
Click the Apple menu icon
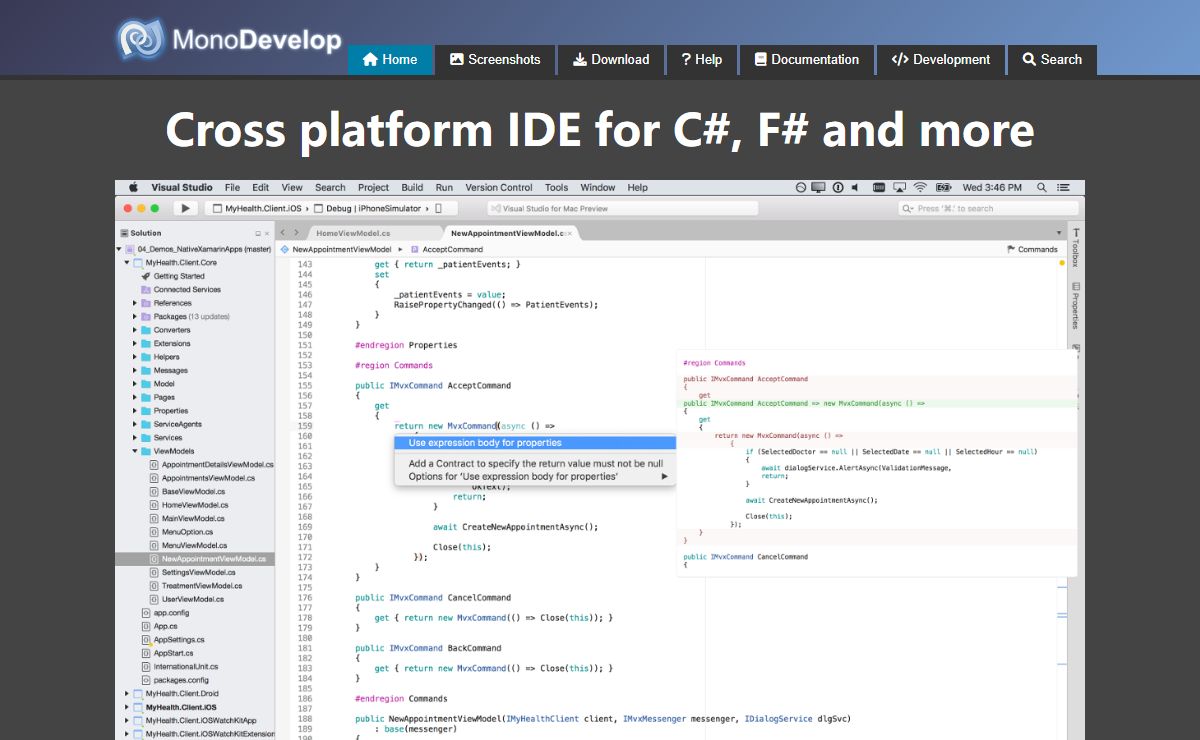click(132, 187)
